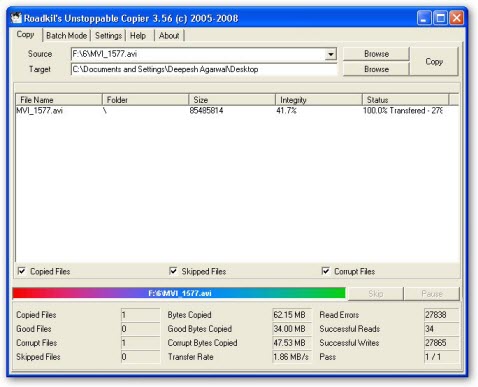Click the status 100.0% Transfered cell
This screenshot has width=478, height=387.
[x=403, y=111]
